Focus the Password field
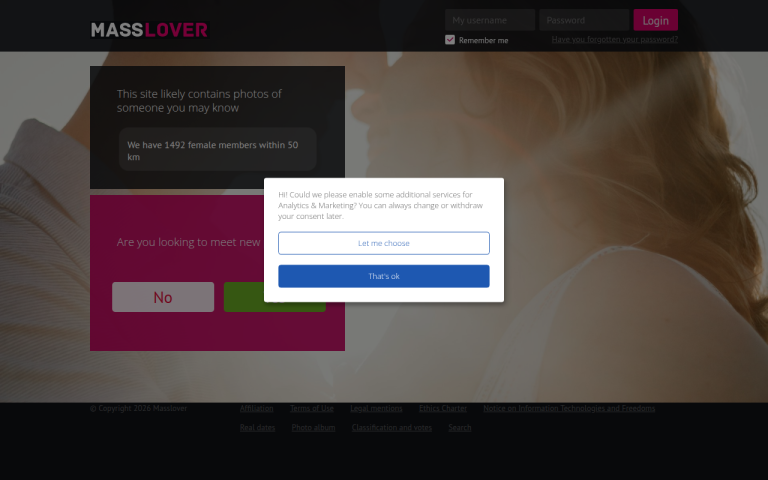 click(584, 20)
